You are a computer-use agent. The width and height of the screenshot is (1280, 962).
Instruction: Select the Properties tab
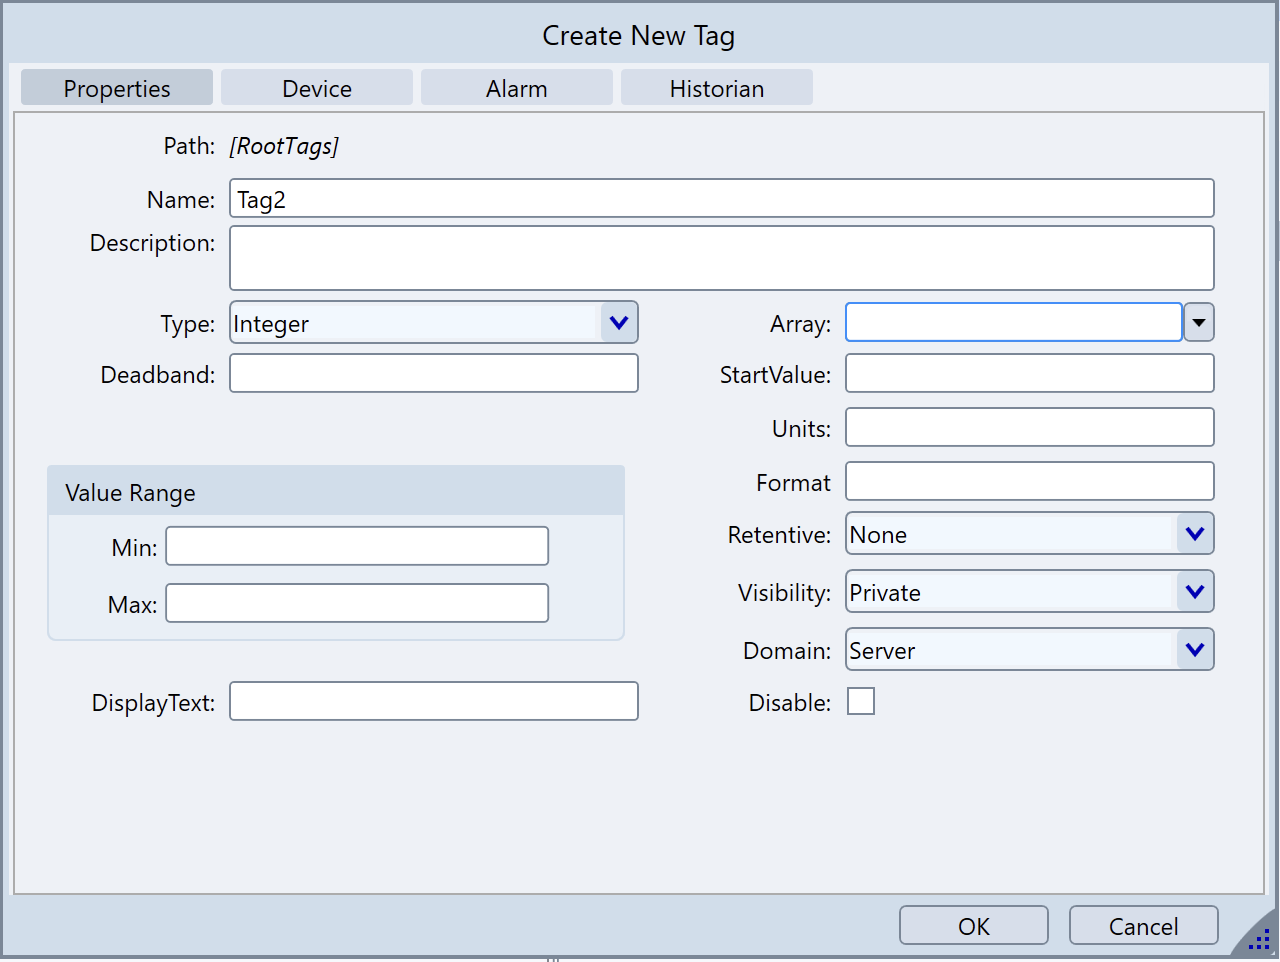point(117,88)
